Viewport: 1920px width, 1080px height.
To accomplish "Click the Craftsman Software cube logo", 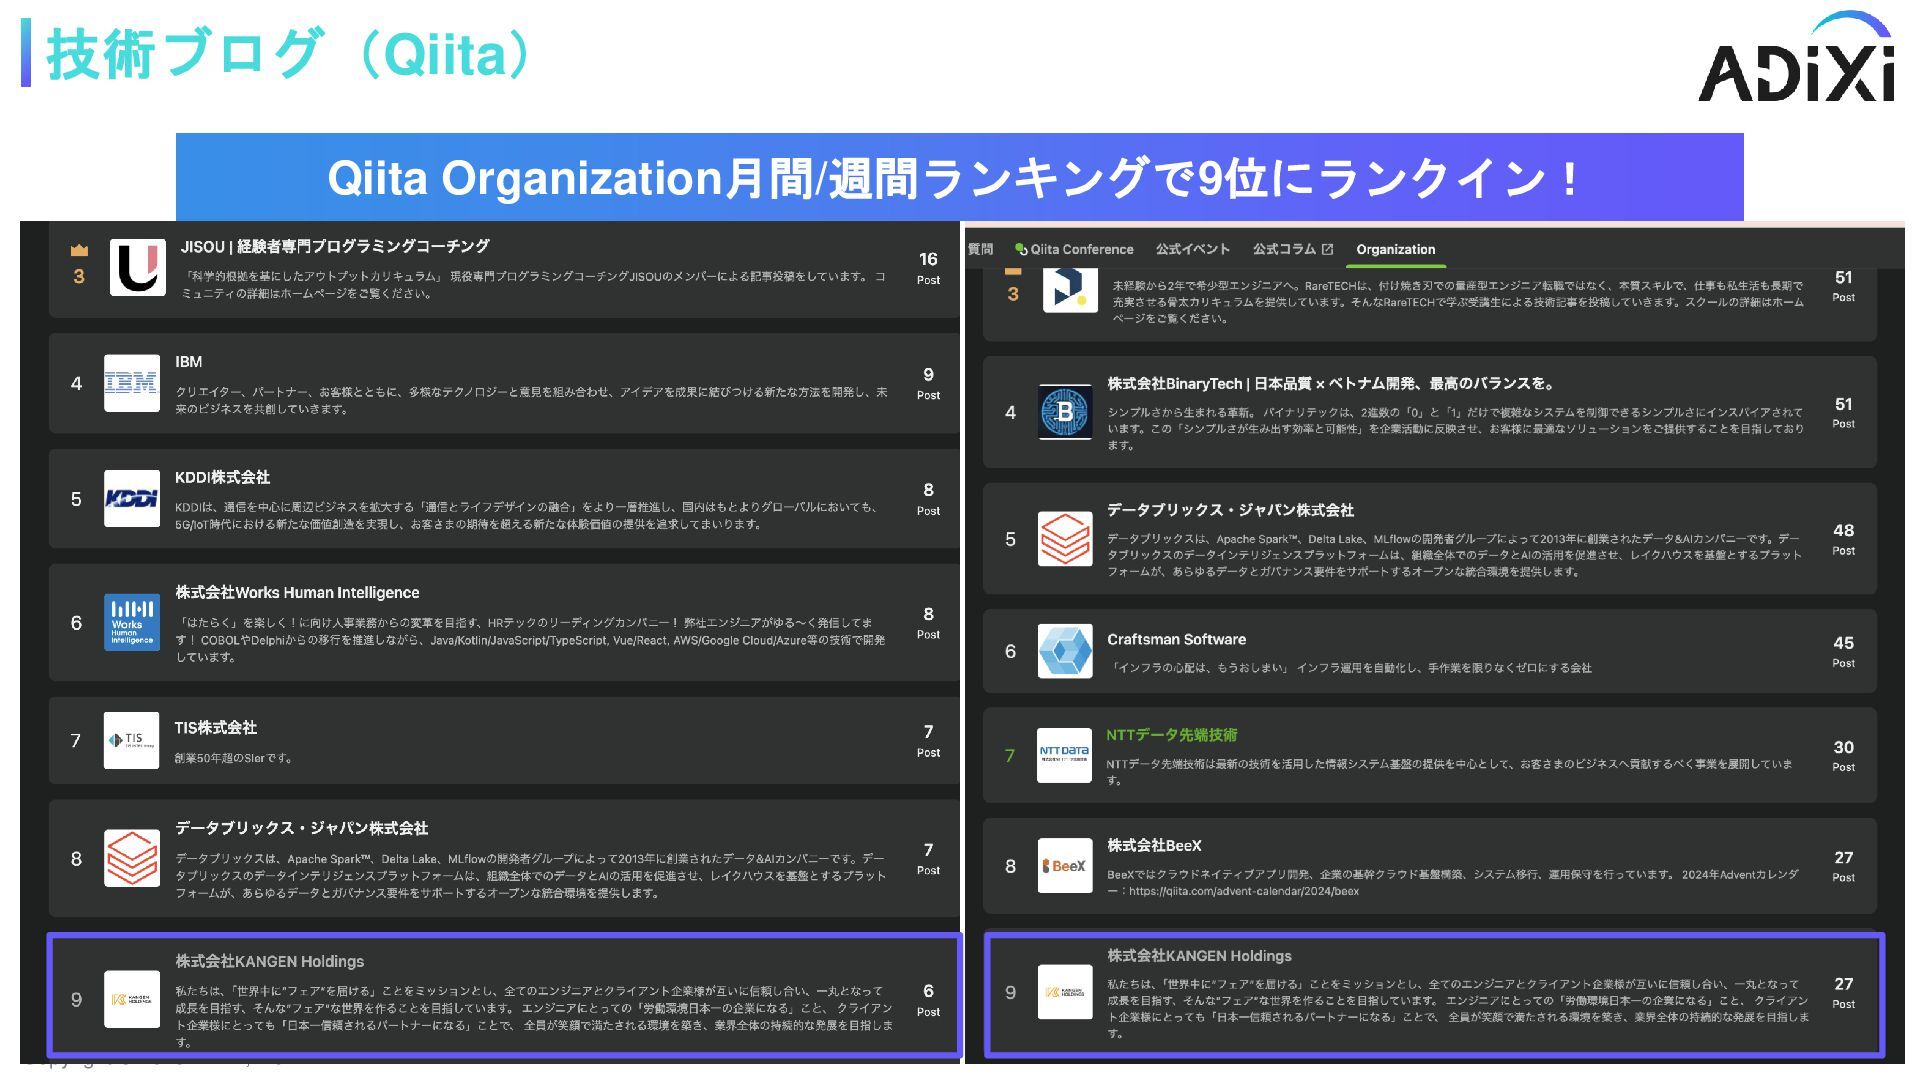I will click(x=1064, y=651).
